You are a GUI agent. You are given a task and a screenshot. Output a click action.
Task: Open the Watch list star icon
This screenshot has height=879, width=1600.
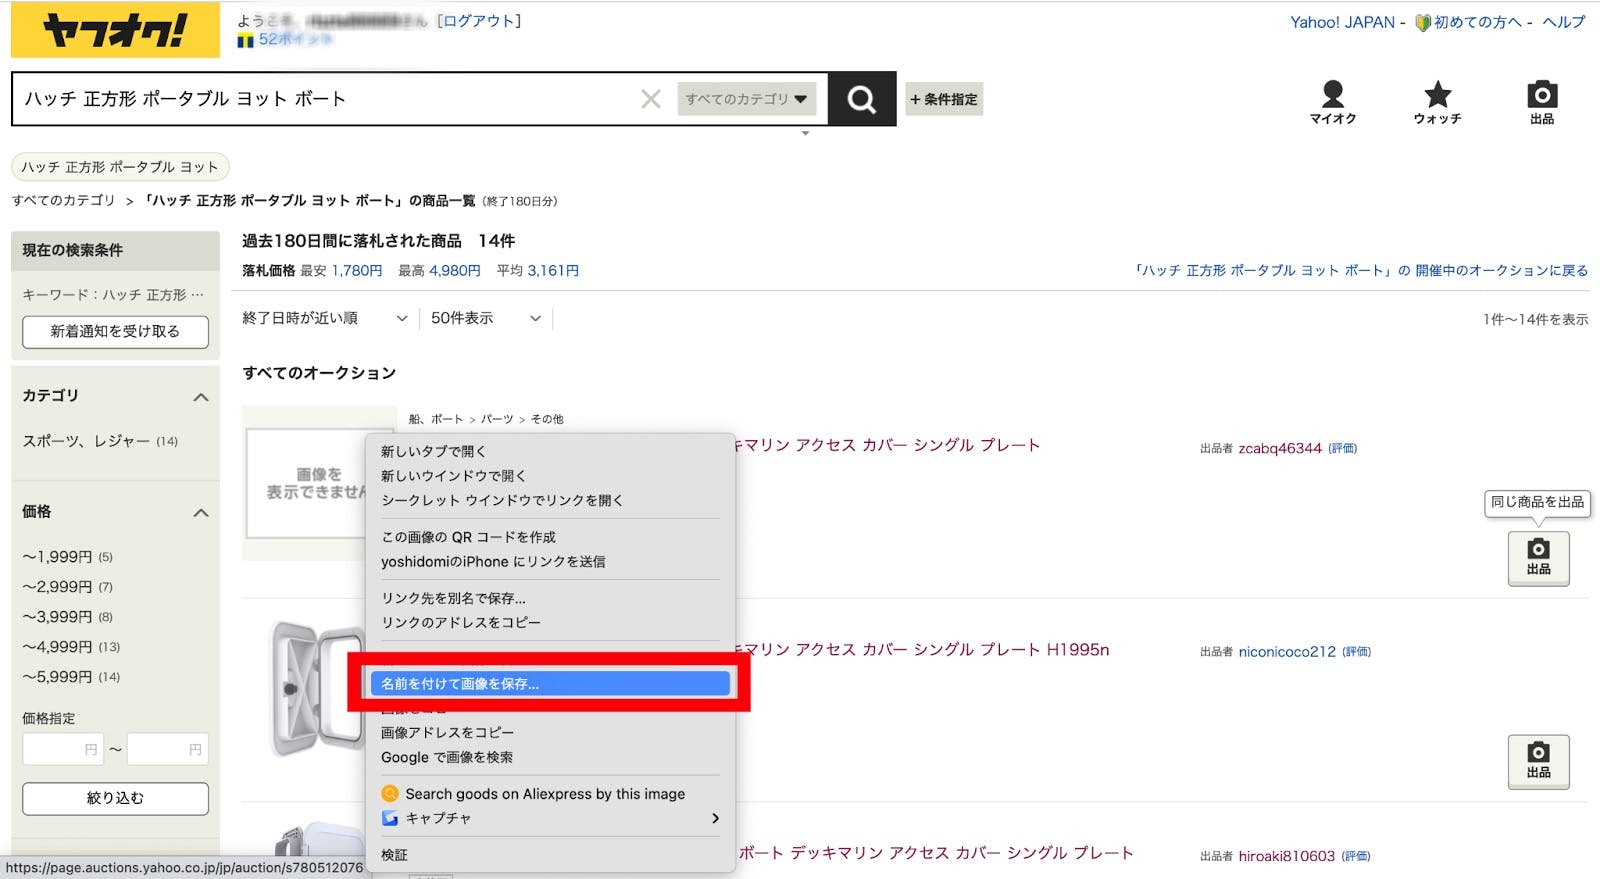tap(1437, 102)
